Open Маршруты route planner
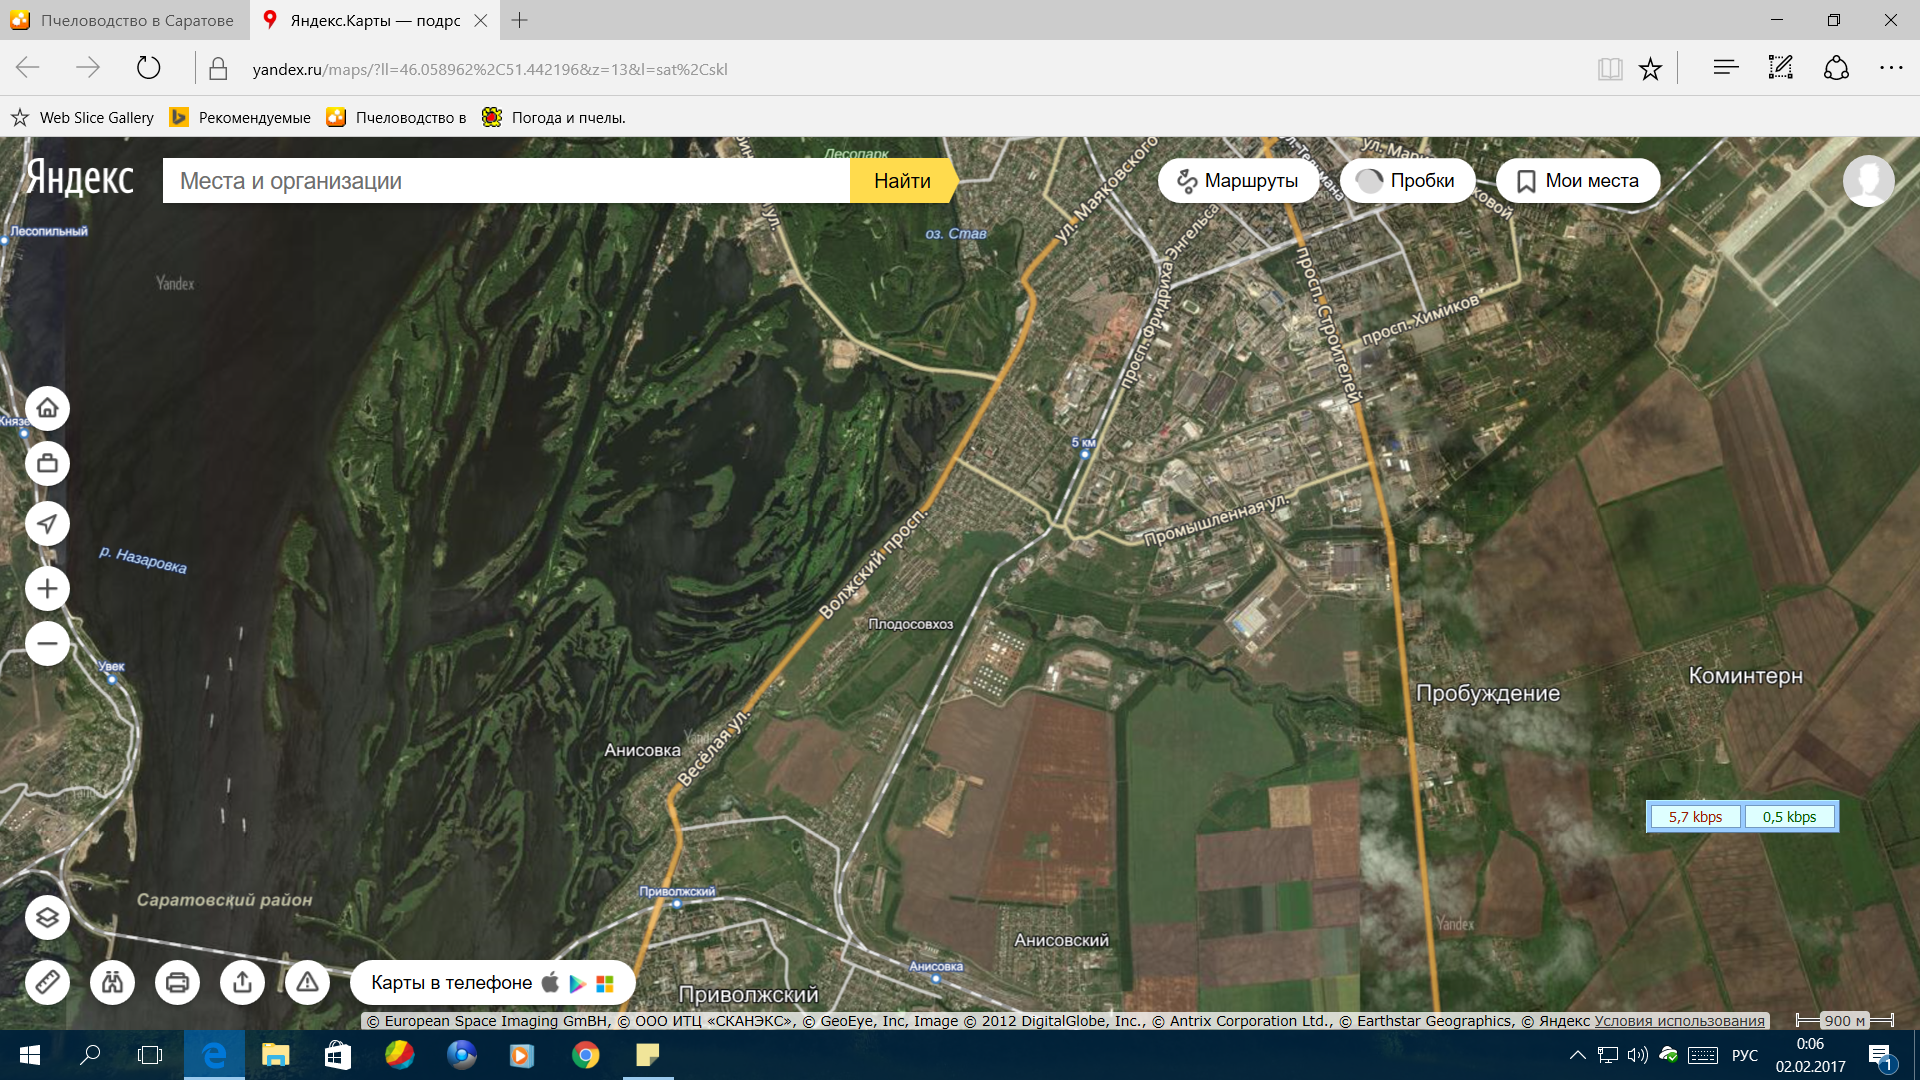 [x=1237, y=181]
